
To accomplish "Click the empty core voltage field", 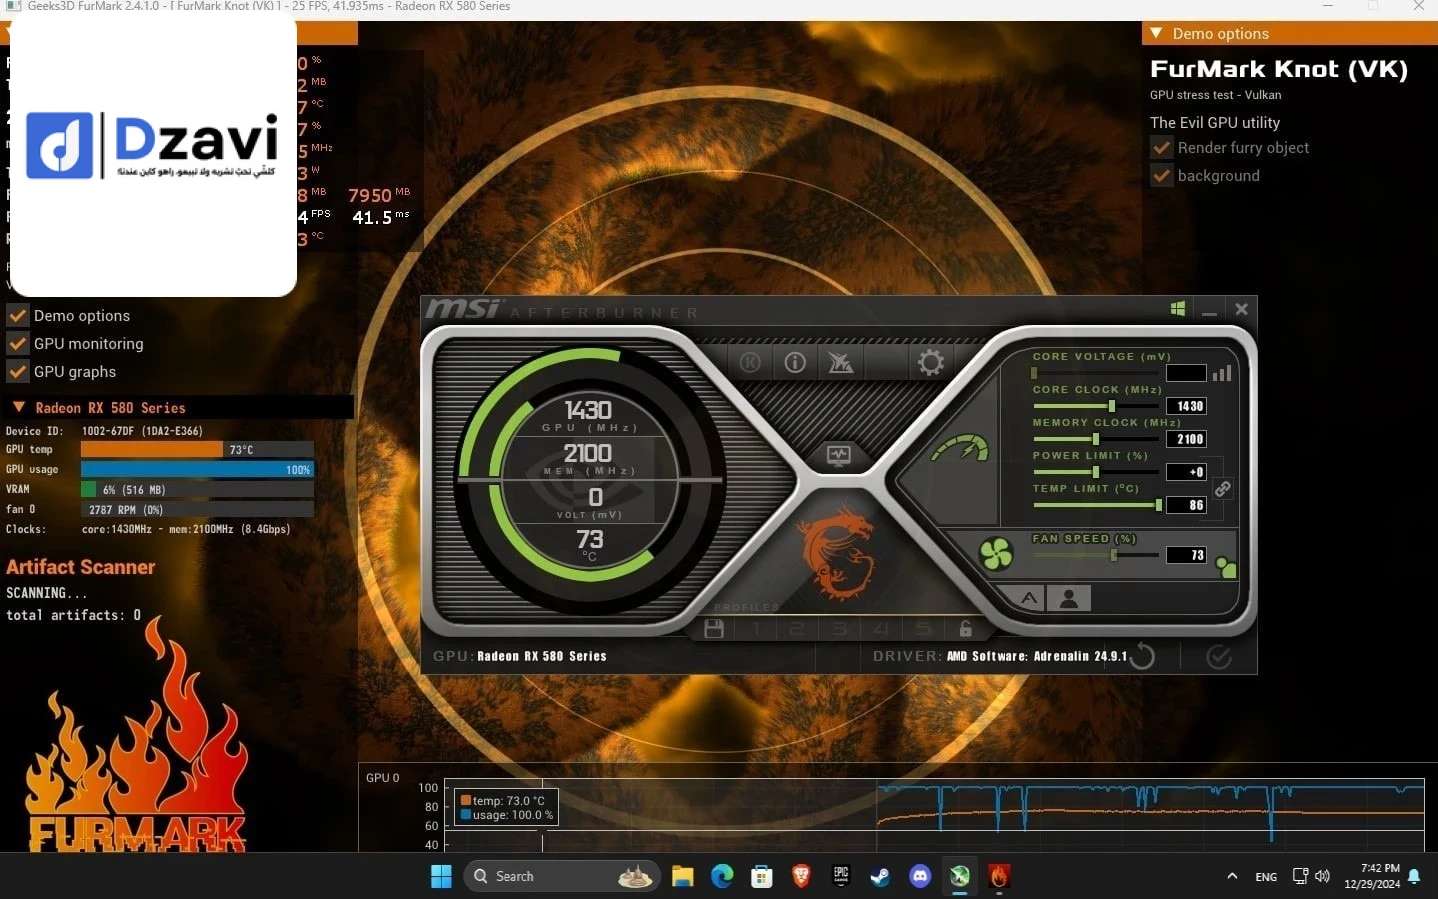I will pos(1186,373).
